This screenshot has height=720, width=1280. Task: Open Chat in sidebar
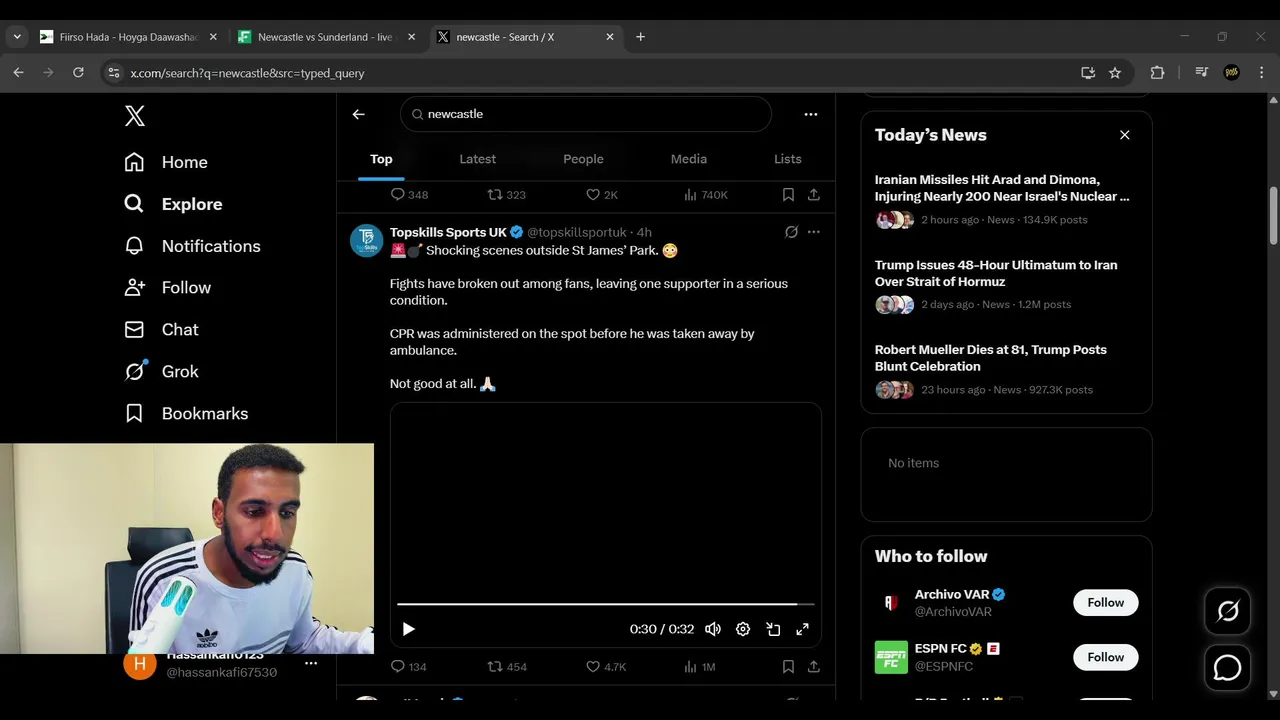(161, 329)
